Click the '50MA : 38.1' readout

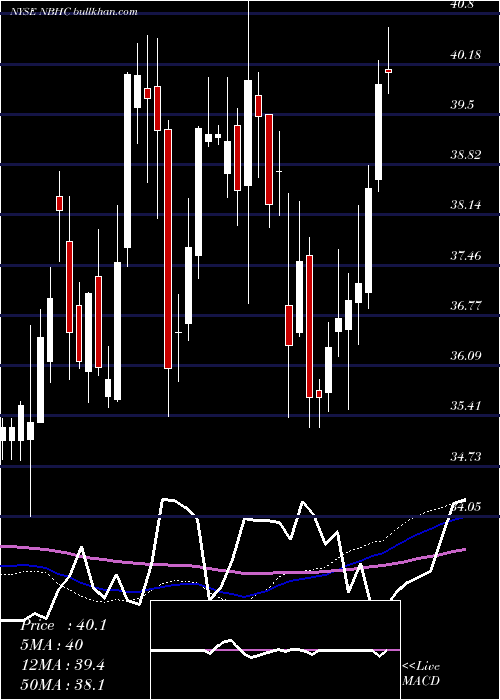click(63, 685)
